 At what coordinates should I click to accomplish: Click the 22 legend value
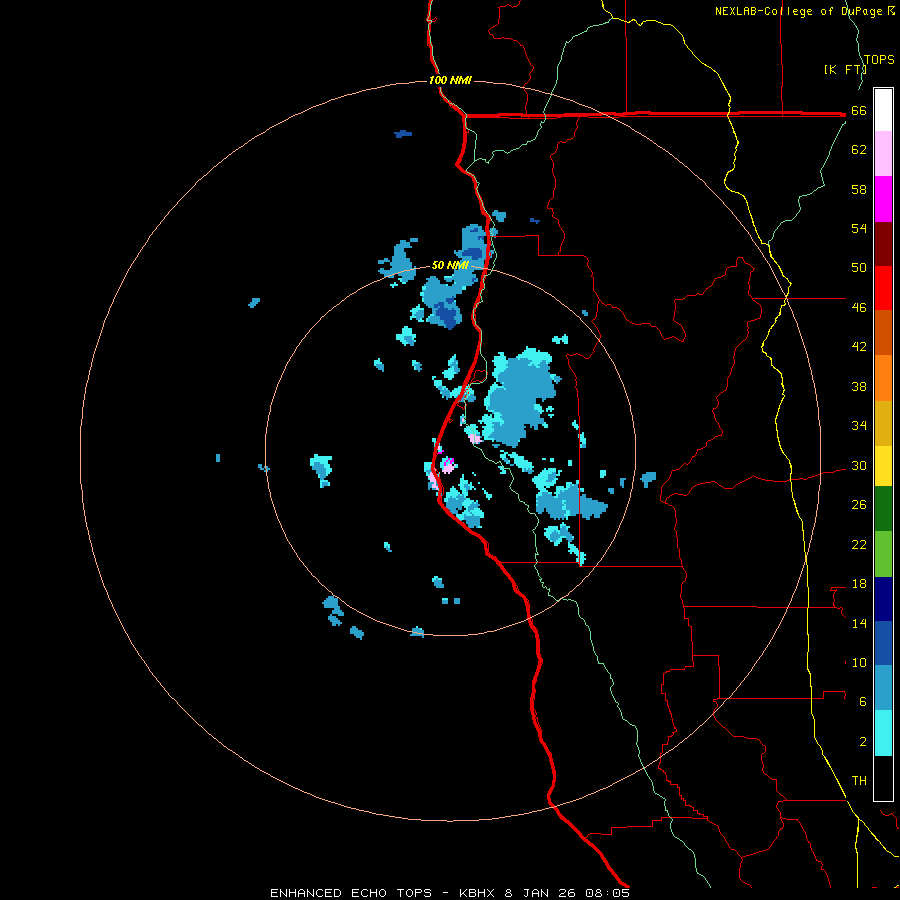(859, 544)
